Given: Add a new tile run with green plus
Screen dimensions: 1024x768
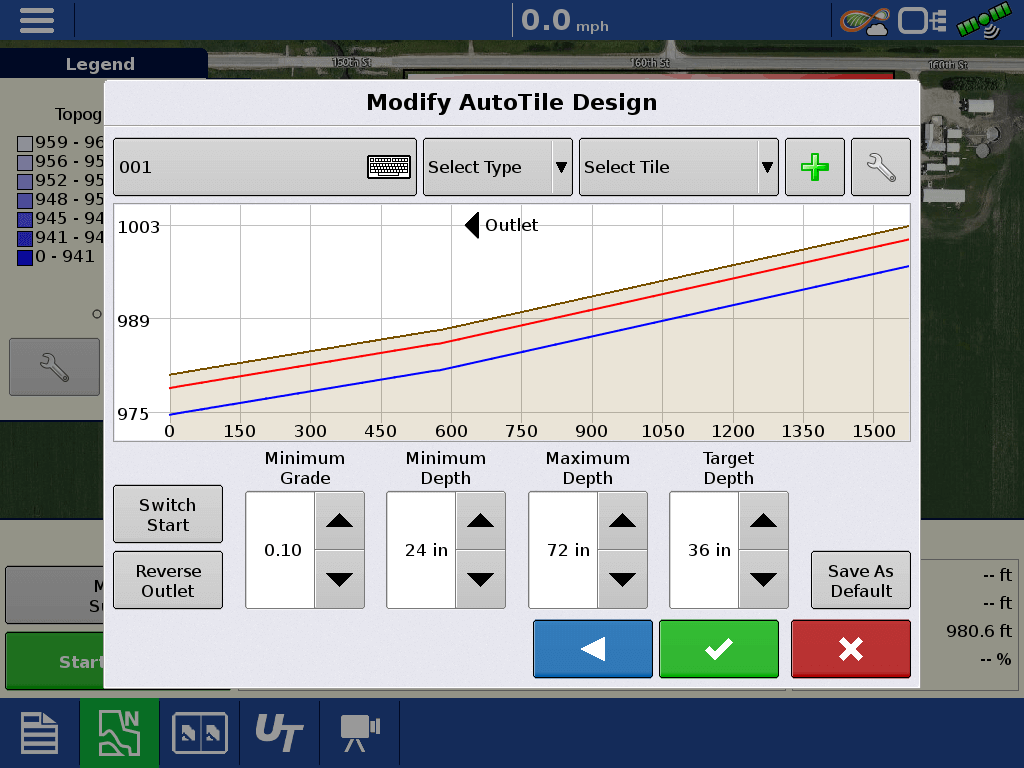Looking at the screenshot, I should (814, 166).
